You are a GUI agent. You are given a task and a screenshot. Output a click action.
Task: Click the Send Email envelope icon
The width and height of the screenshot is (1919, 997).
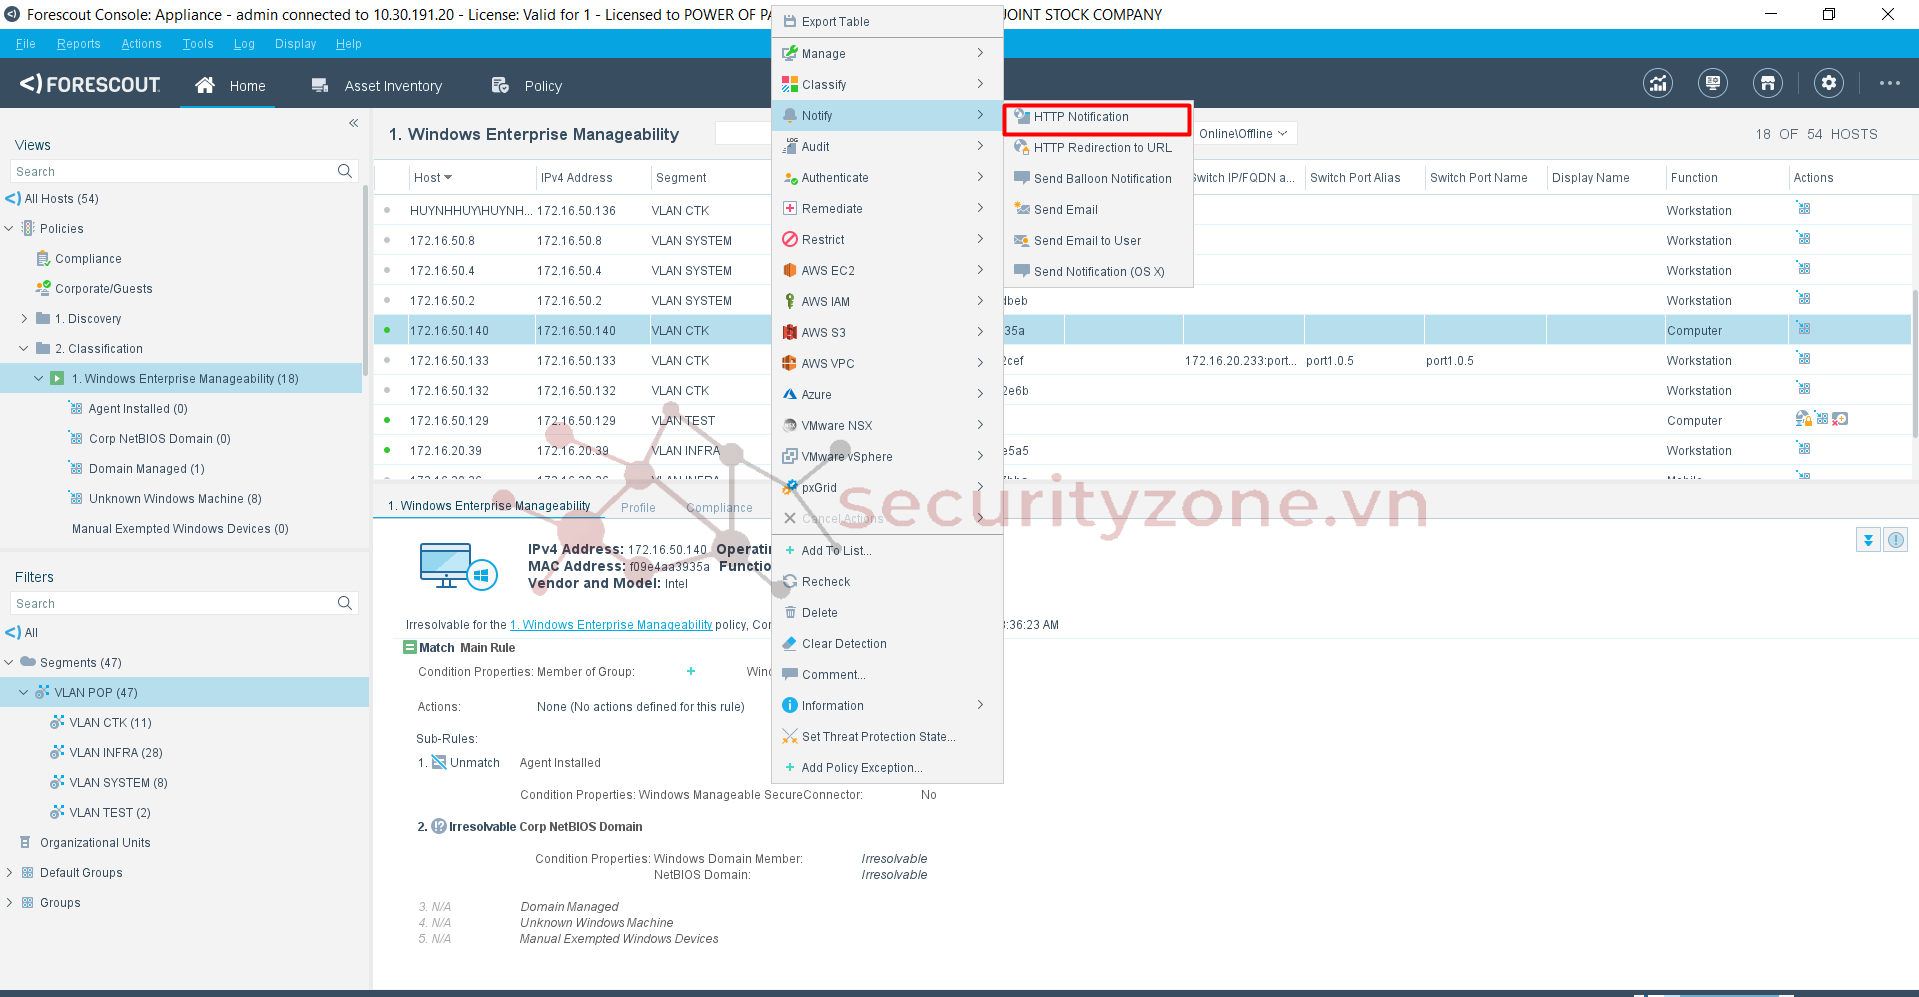tap(1022, 209)
